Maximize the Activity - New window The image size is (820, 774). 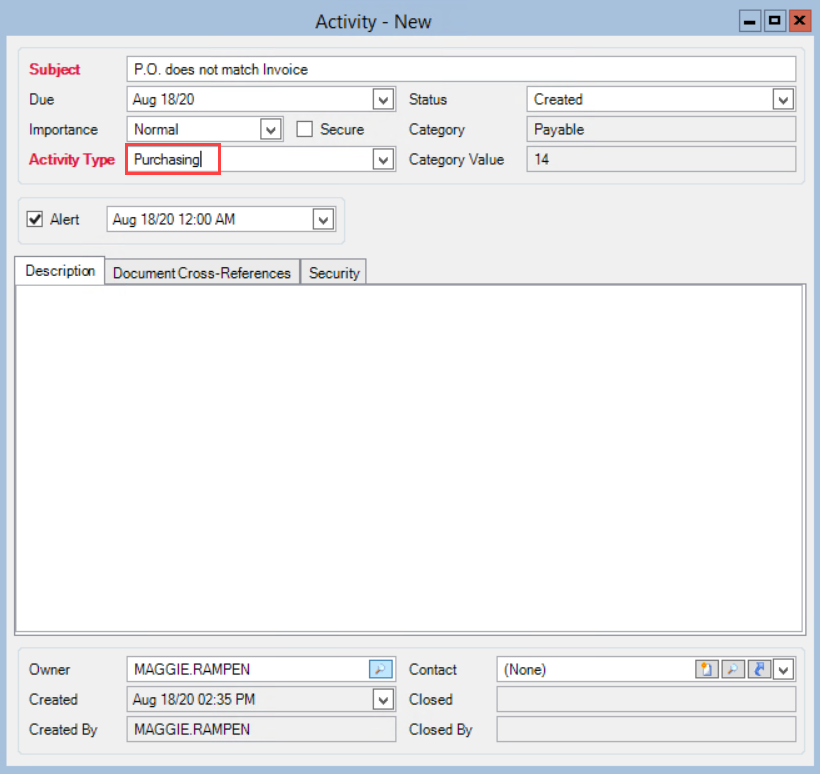coord(775,21)
